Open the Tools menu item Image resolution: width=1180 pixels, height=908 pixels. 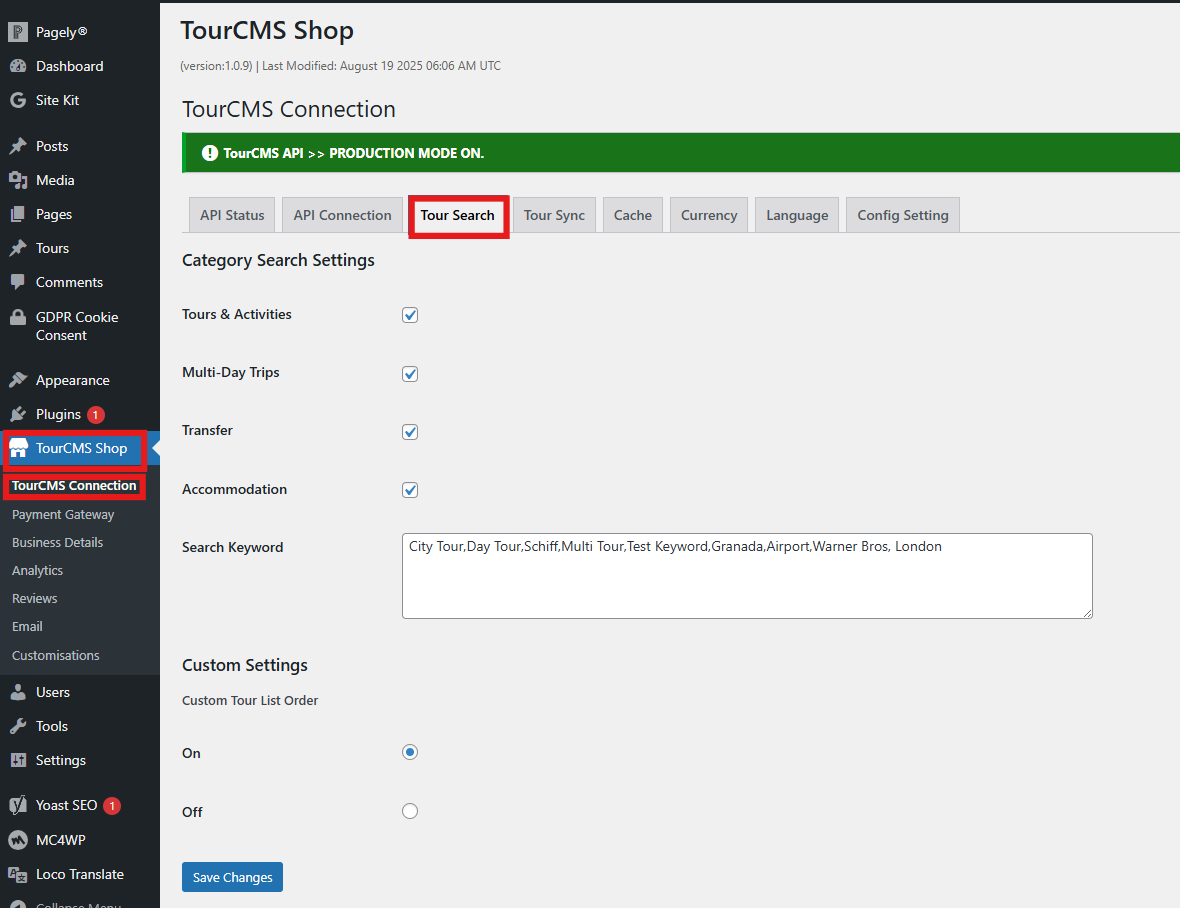coord(52,726)
